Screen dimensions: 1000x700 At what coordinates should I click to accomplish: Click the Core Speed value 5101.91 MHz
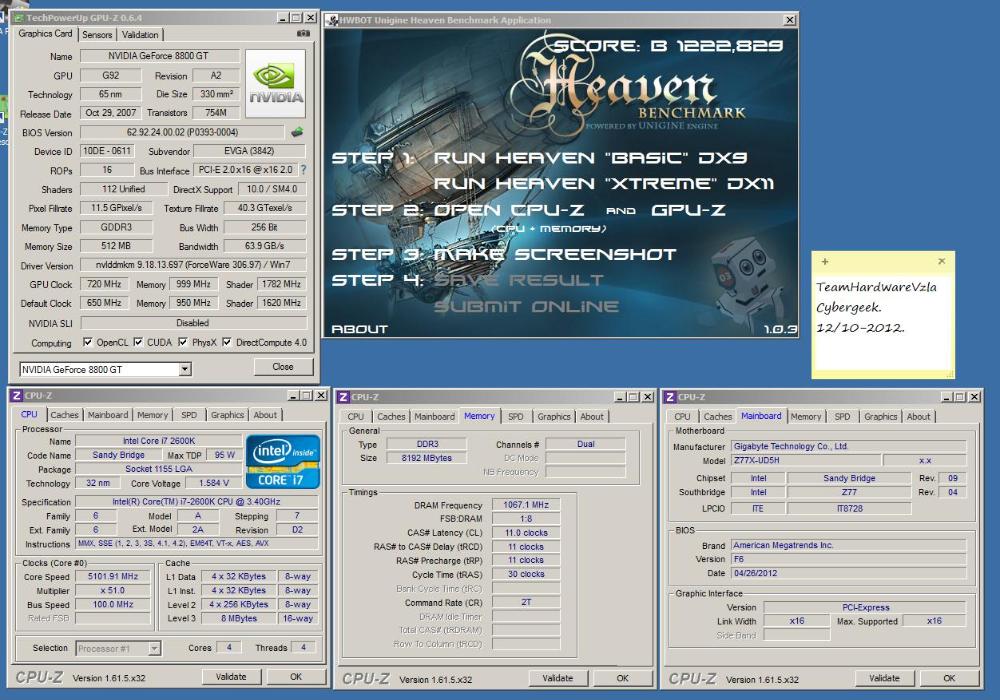pos(113,576)
